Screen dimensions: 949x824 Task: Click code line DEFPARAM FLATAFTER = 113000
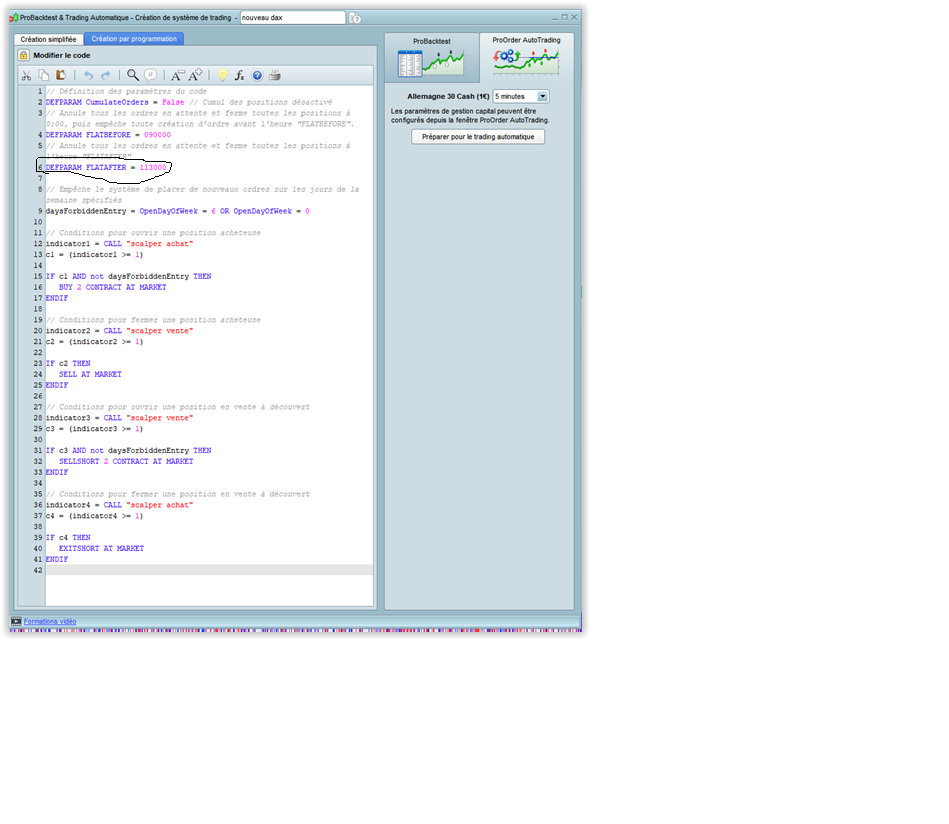[106, 168]
